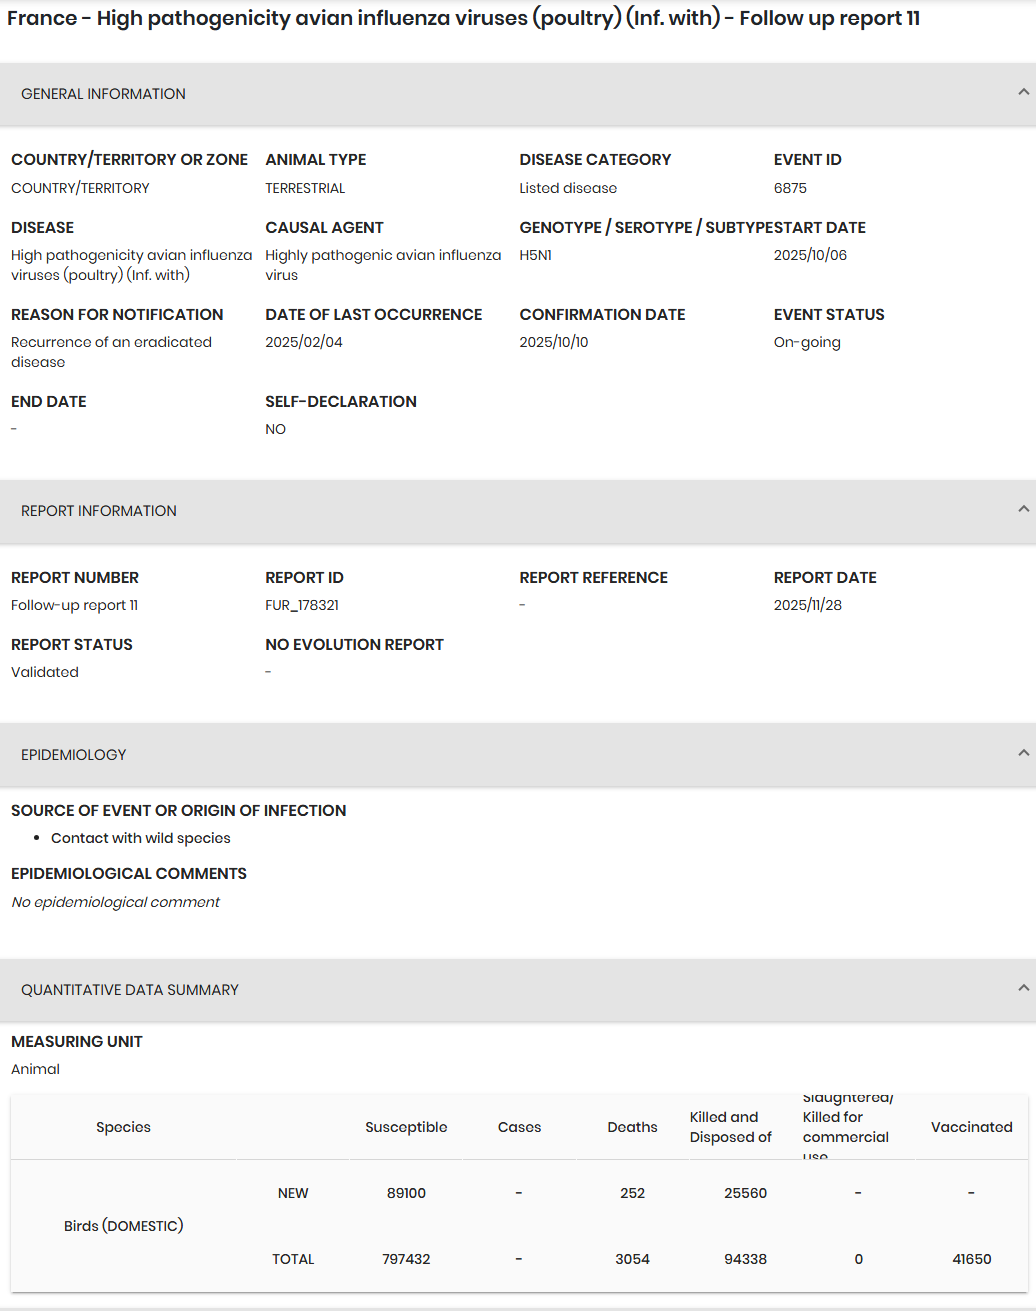The width and height of the screenshot is (1036, 1311).
Task: Click the Species column header
Action: click(x=123, y=1127)
